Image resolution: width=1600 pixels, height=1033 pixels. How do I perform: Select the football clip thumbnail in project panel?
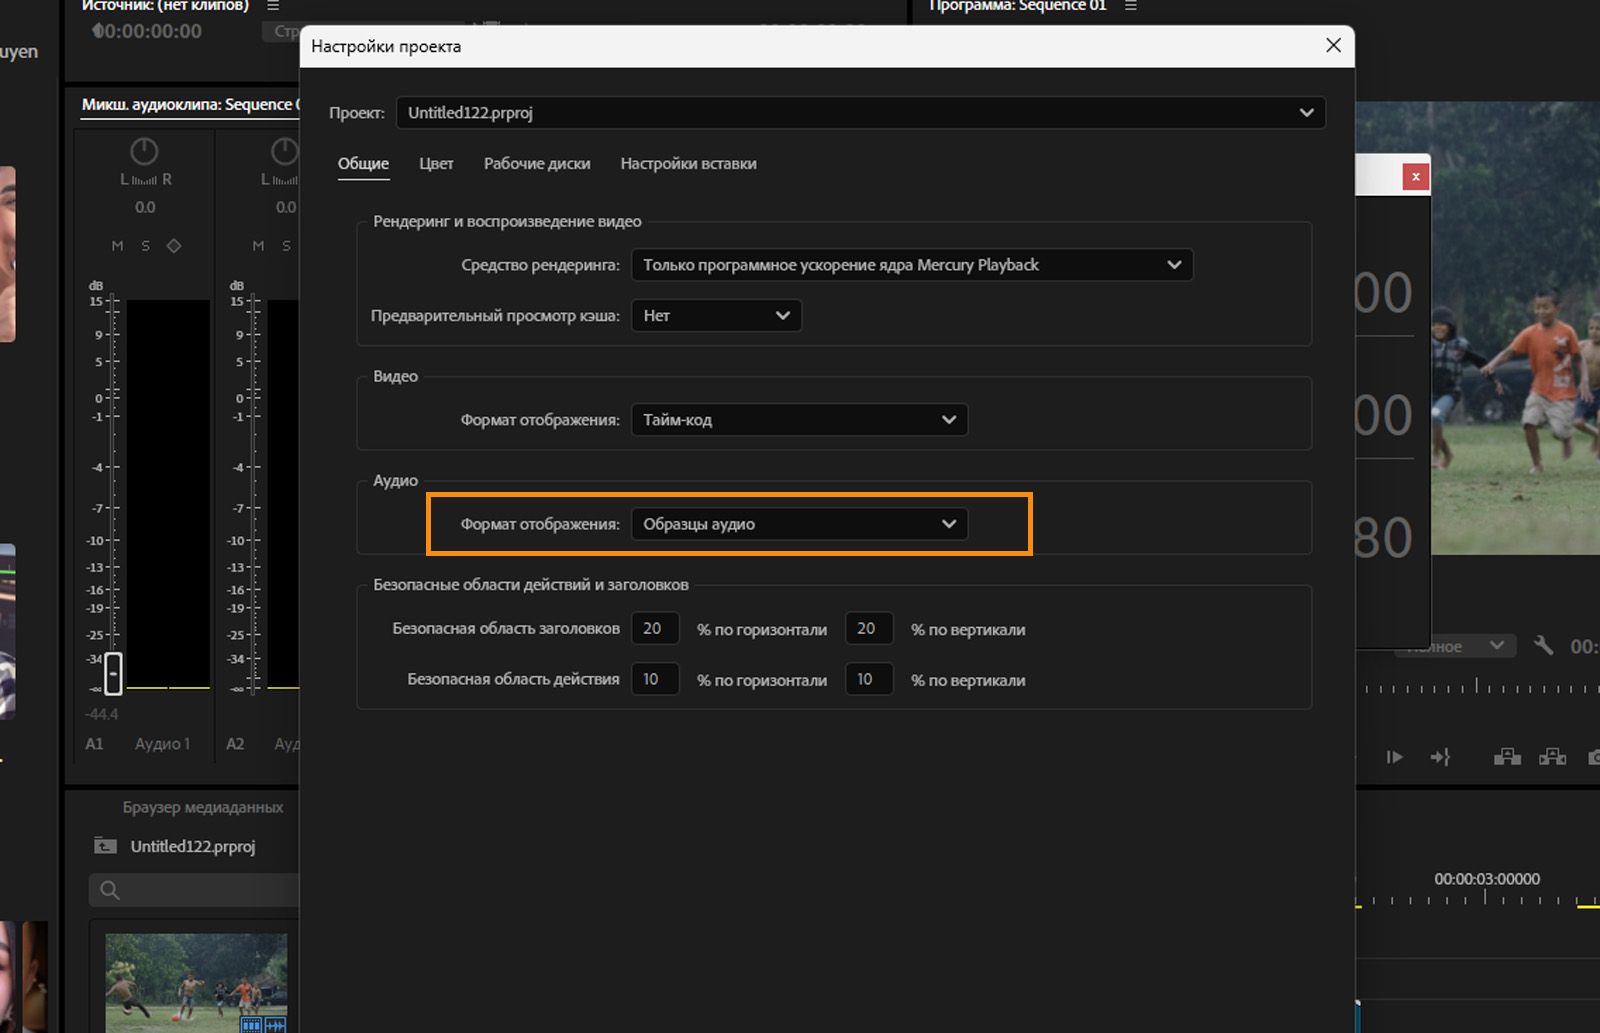[196, 983]
